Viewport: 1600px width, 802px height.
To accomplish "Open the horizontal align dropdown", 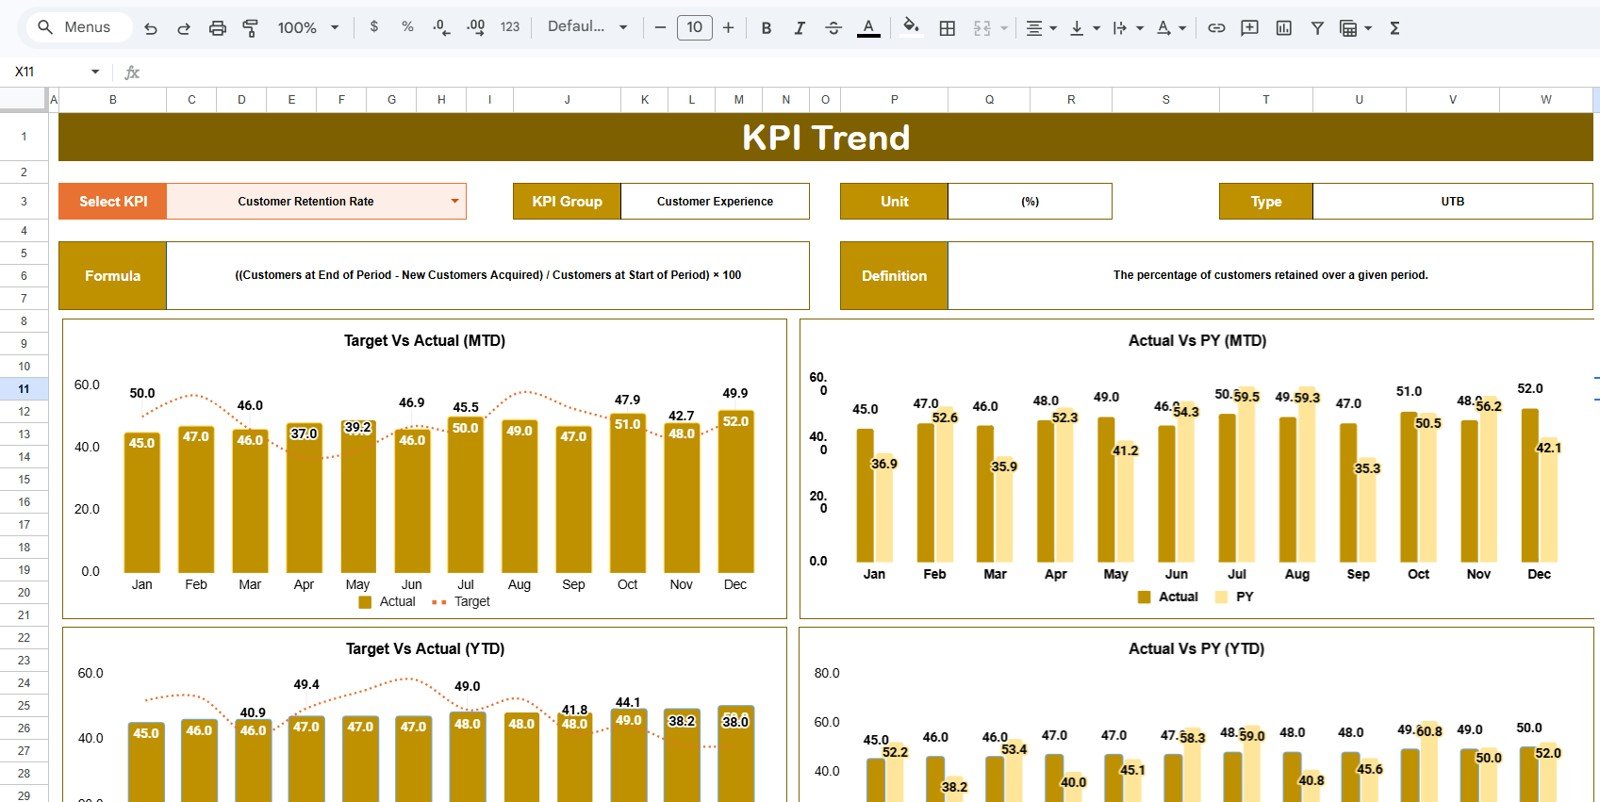I will (x=1041, y=28).
